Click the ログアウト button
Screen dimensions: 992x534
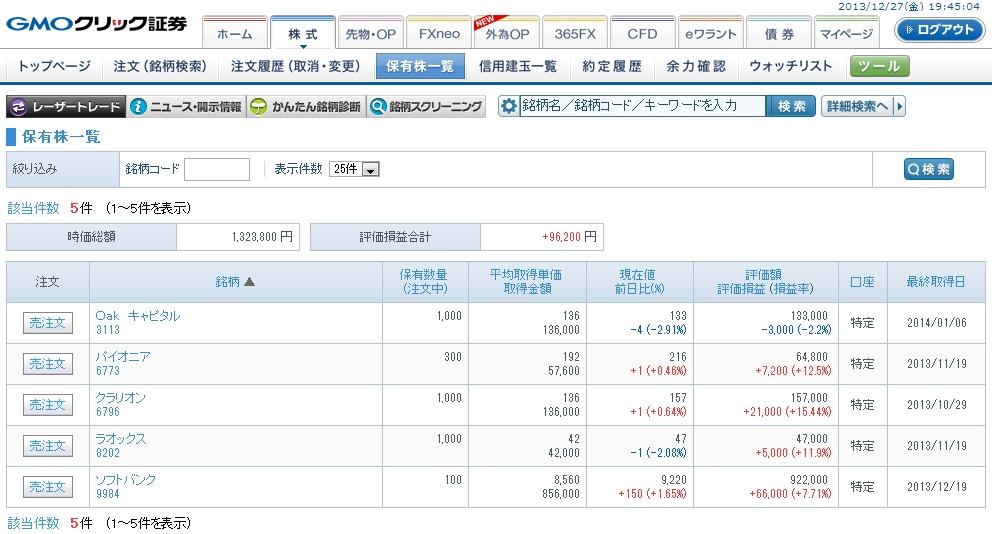pos(939,30)
